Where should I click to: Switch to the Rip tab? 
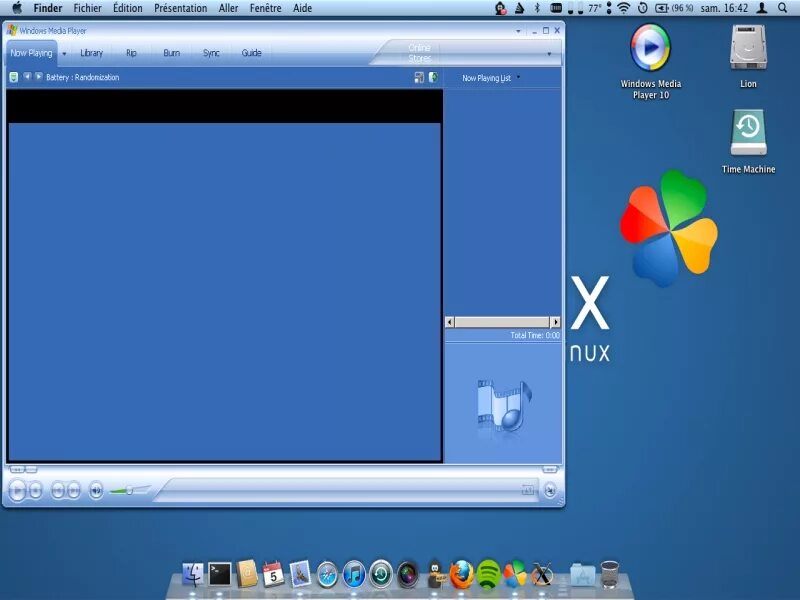131,53
